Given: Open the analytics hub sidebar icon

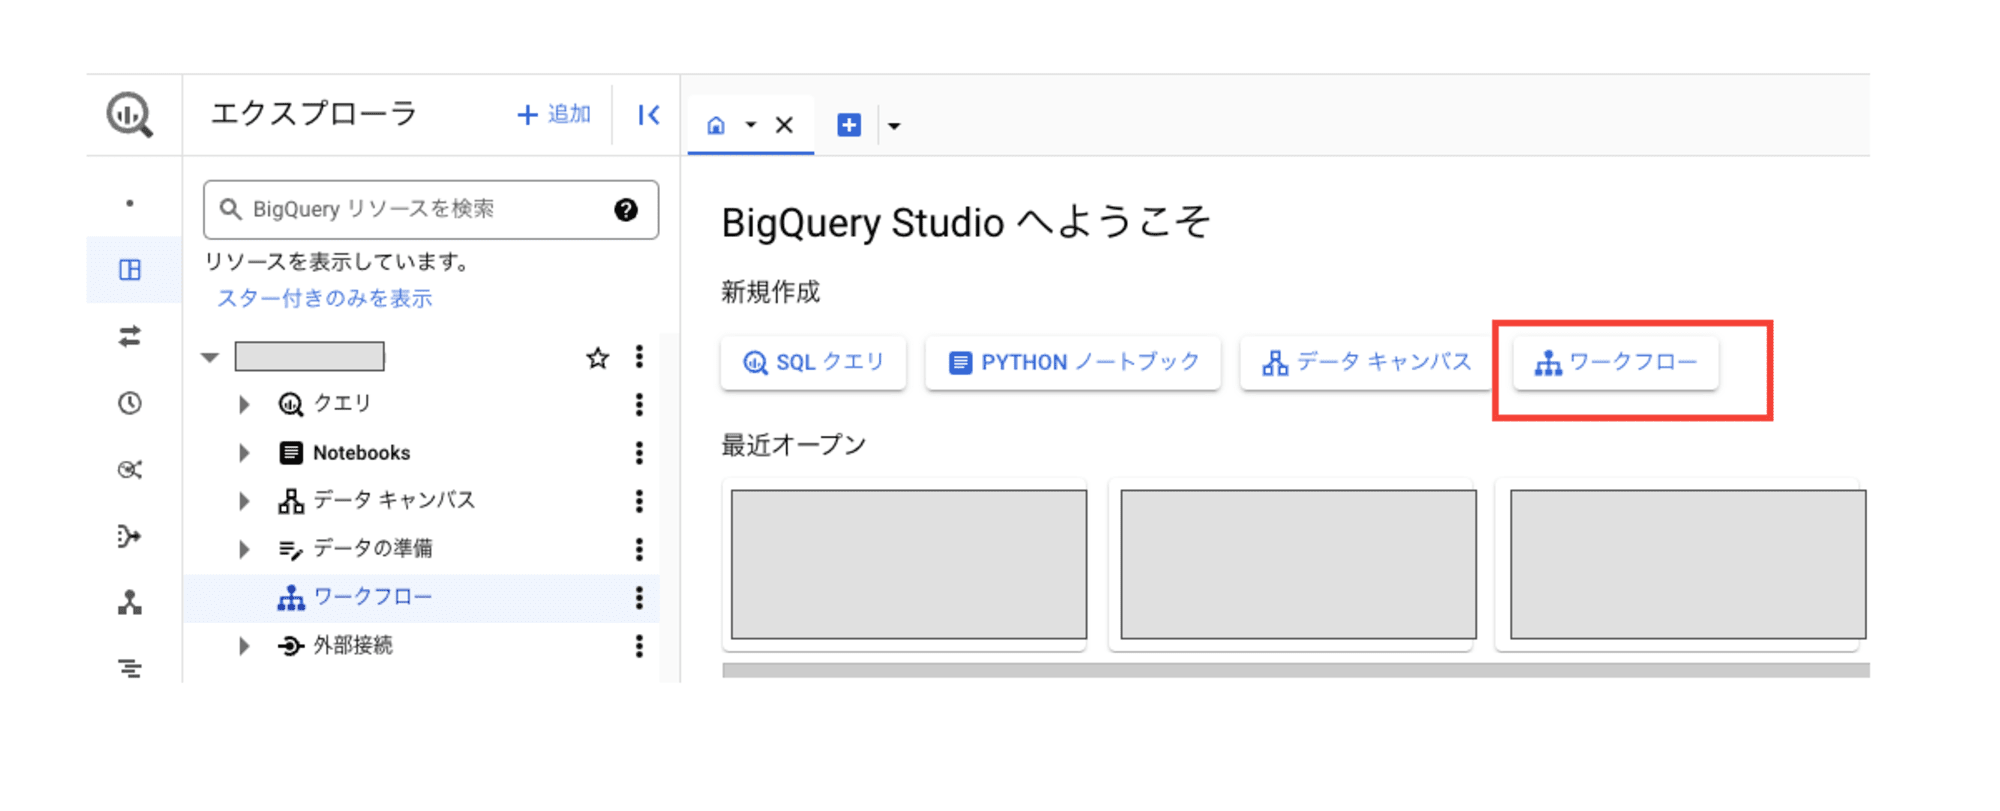Looking at the screenshot, I should click(130, 470).
